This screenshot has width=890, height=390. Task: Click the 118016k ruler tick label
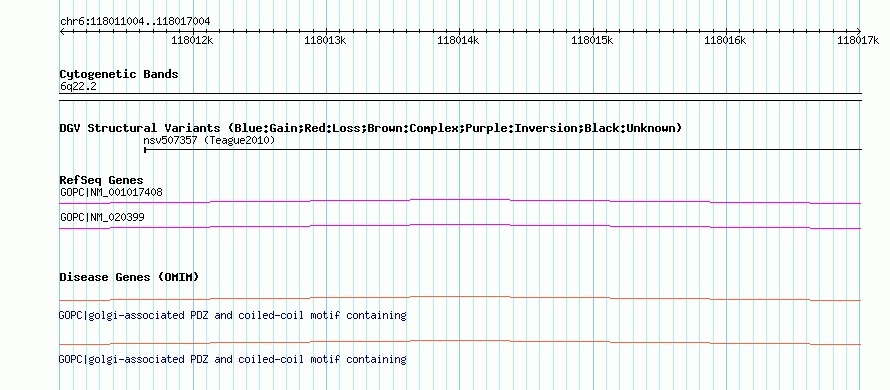[725, 40]
